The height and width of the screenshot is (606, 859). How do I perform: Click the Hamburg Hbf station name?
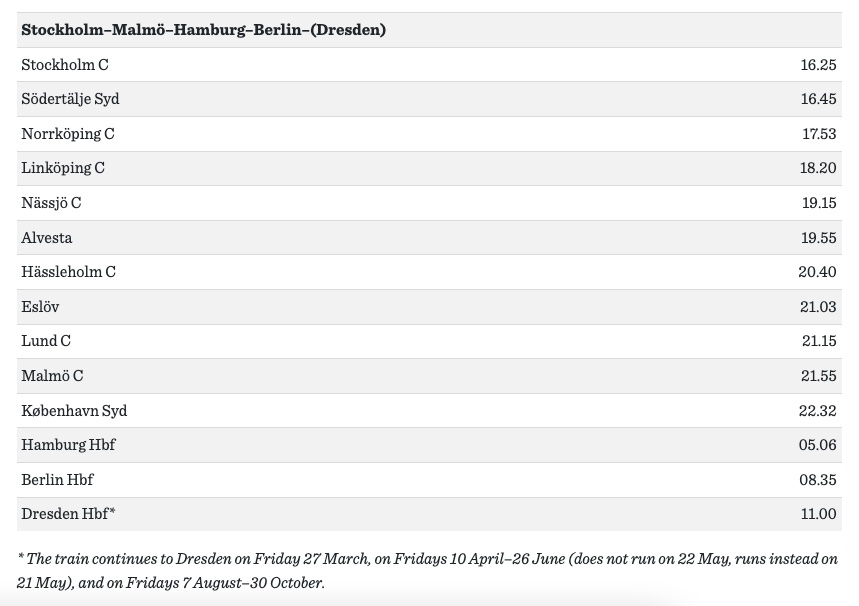(x=69, y=444)
